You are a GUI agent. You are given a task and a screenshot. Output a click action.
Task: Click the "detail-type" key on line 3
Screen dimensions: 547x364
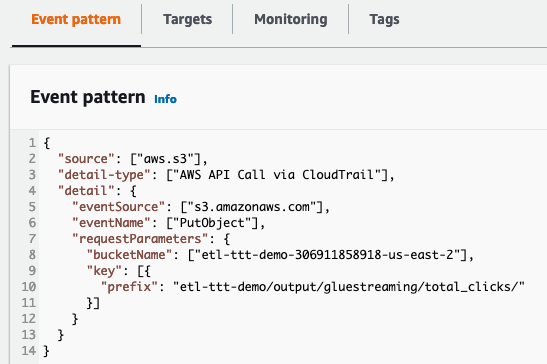tap(104, 175)
